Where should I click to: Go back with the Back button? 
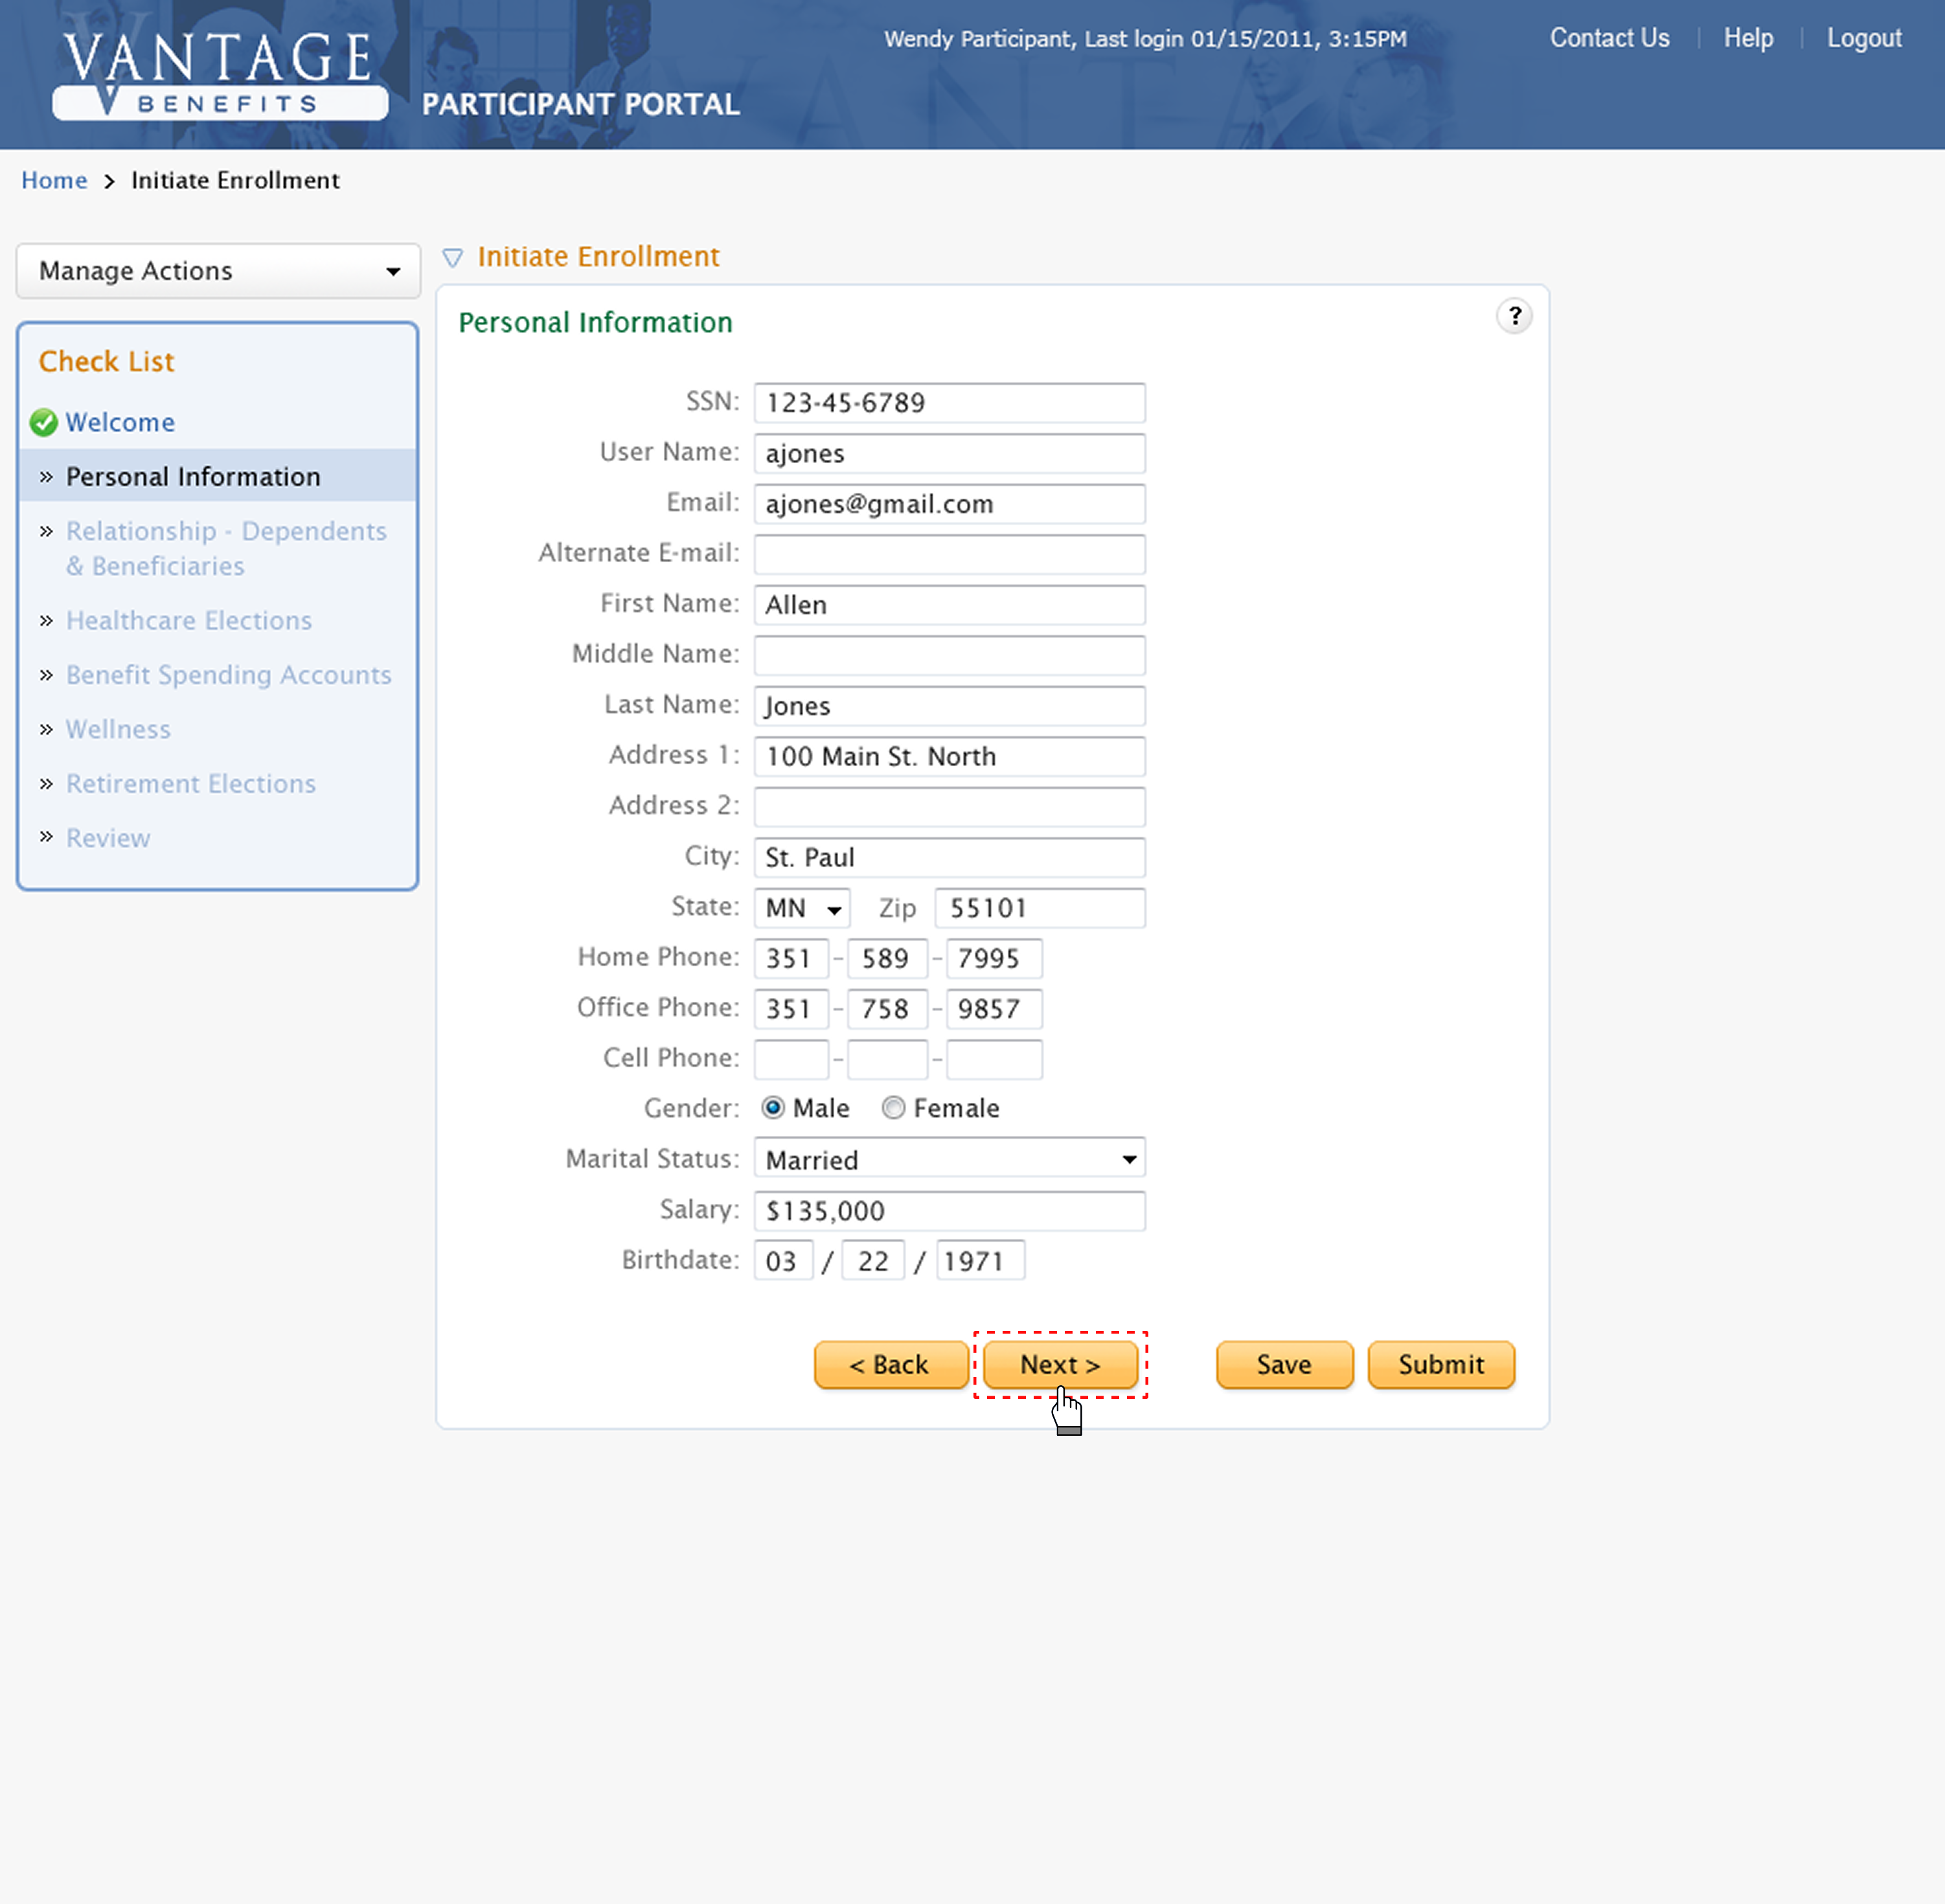[889, 1365]
